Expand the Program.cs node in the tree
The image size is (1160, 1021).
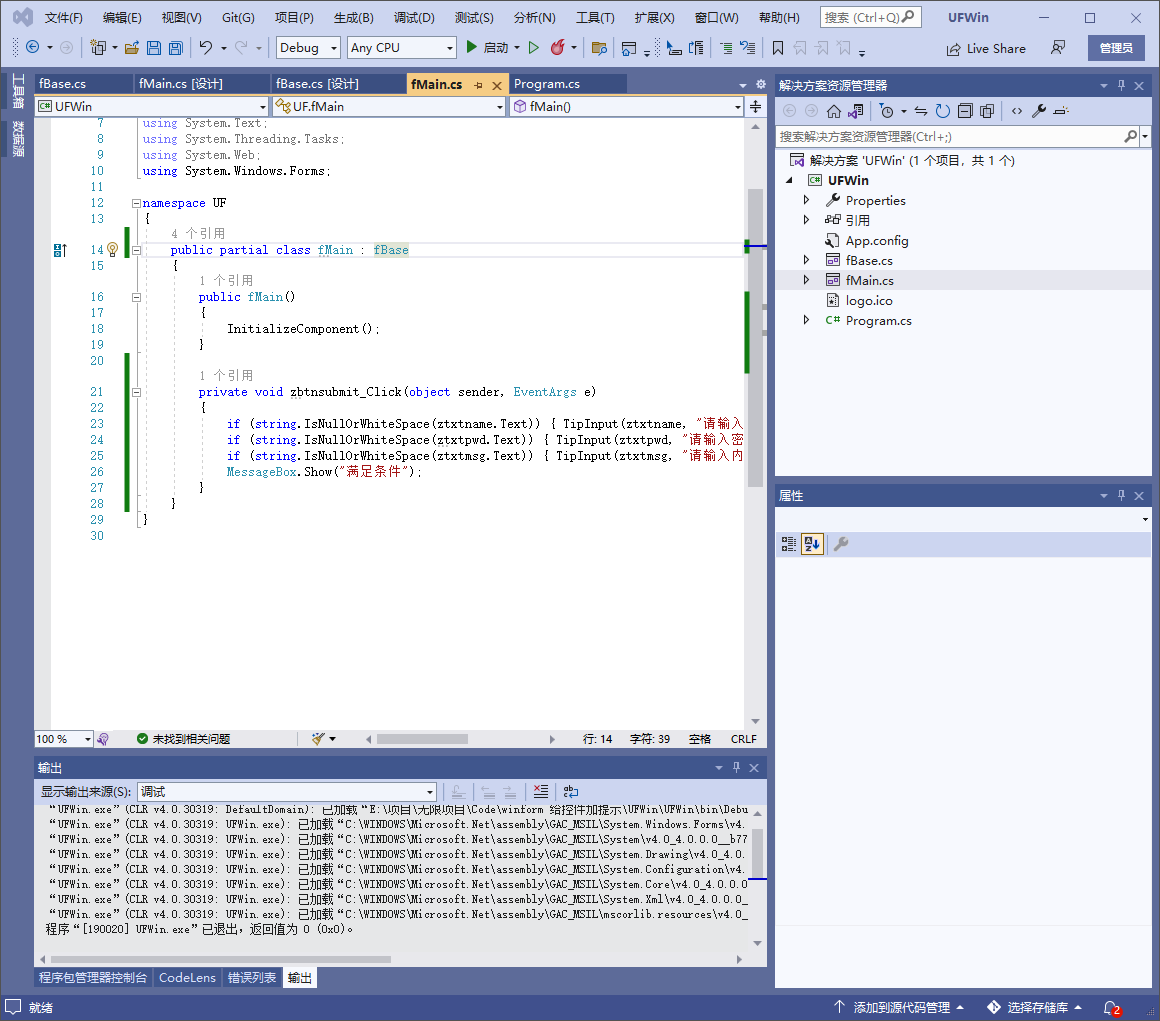[x=806, y=320]
